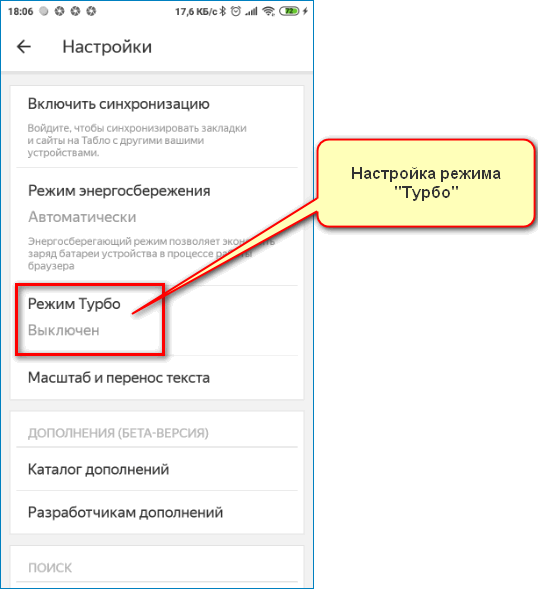Tap the 18:06 clock in status bar
This screenshot has width=538, height=589.
[20, 12]
